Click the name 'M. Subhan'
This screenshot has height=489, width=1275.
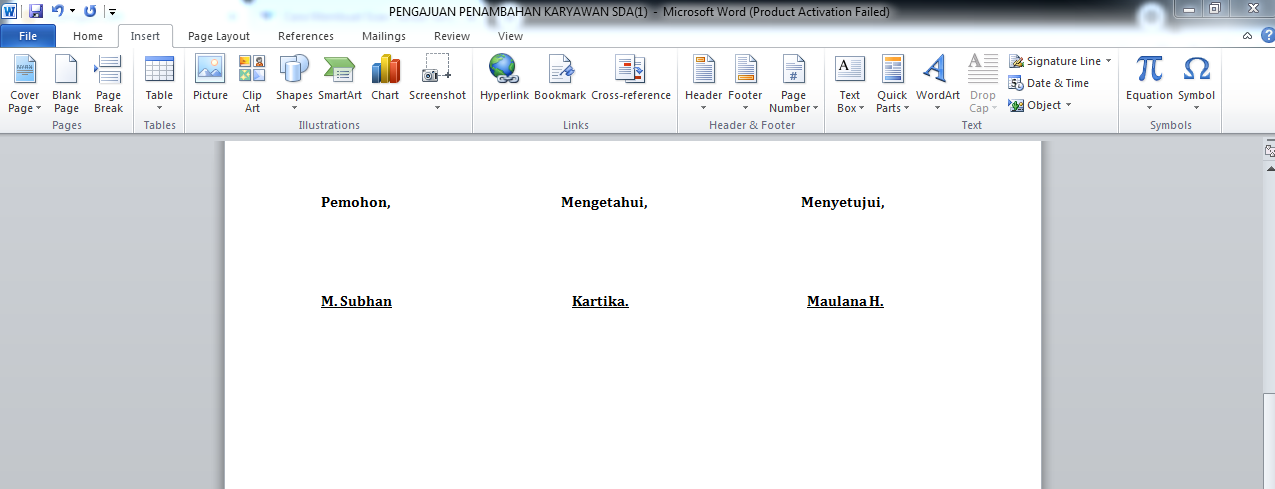pyautogui.click(x=356, y=301)
